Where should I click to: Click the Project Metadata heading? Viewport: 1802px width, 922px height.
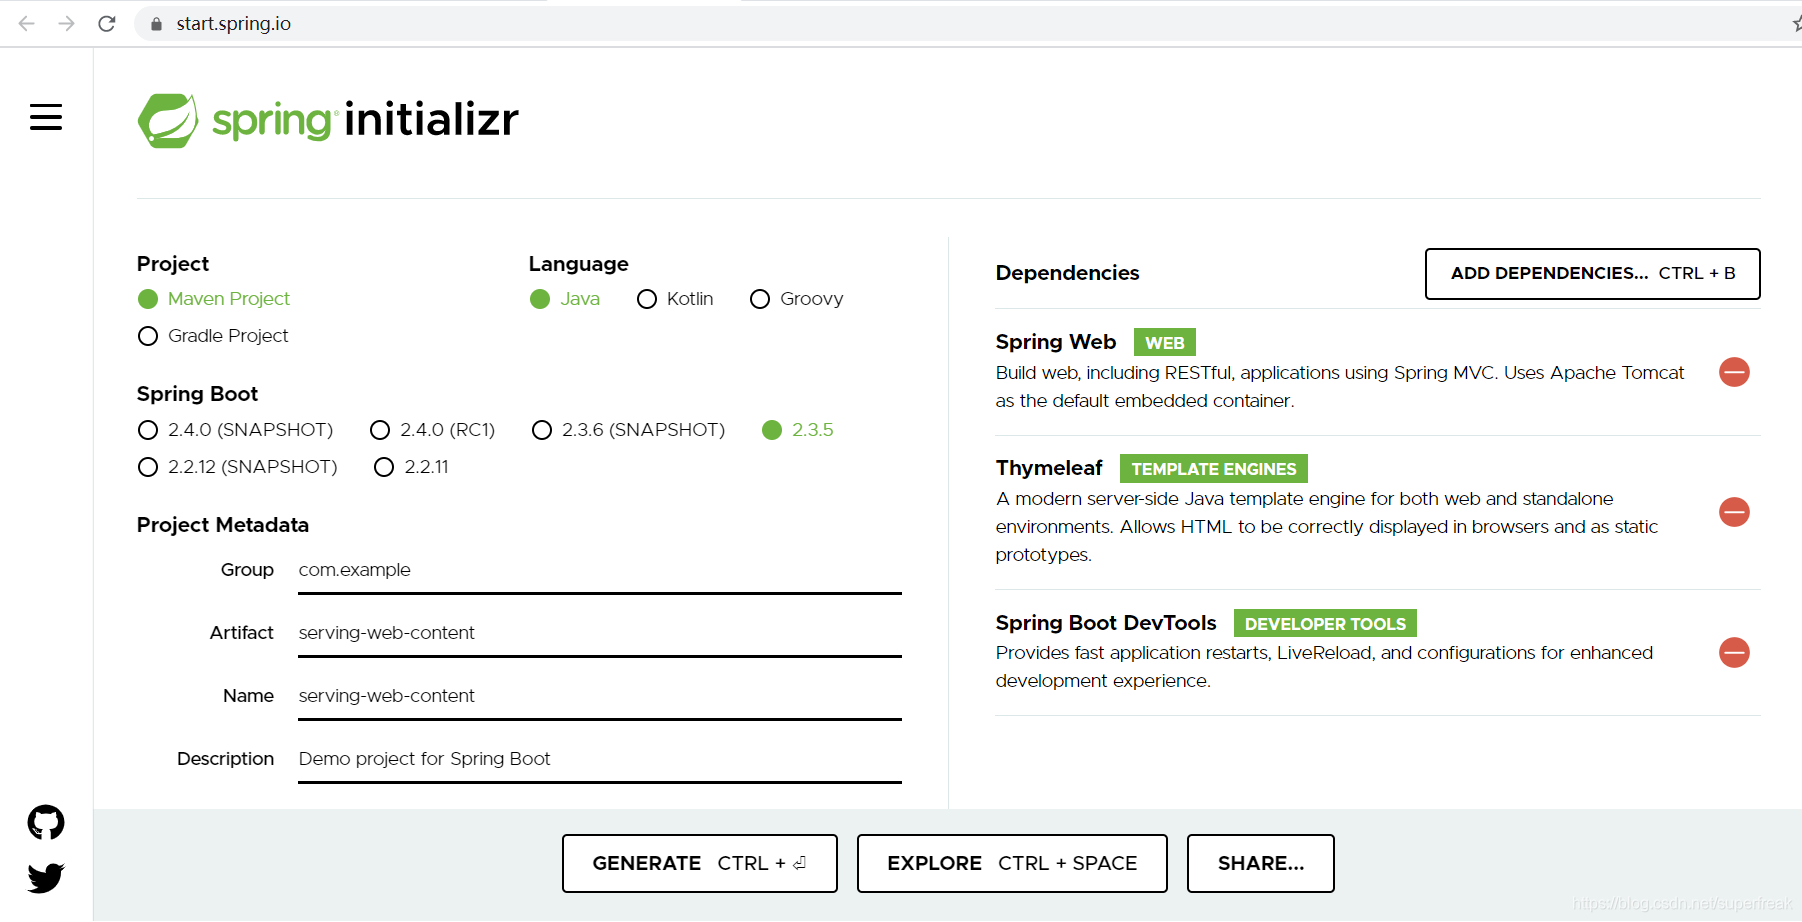[x=223, y=525]
